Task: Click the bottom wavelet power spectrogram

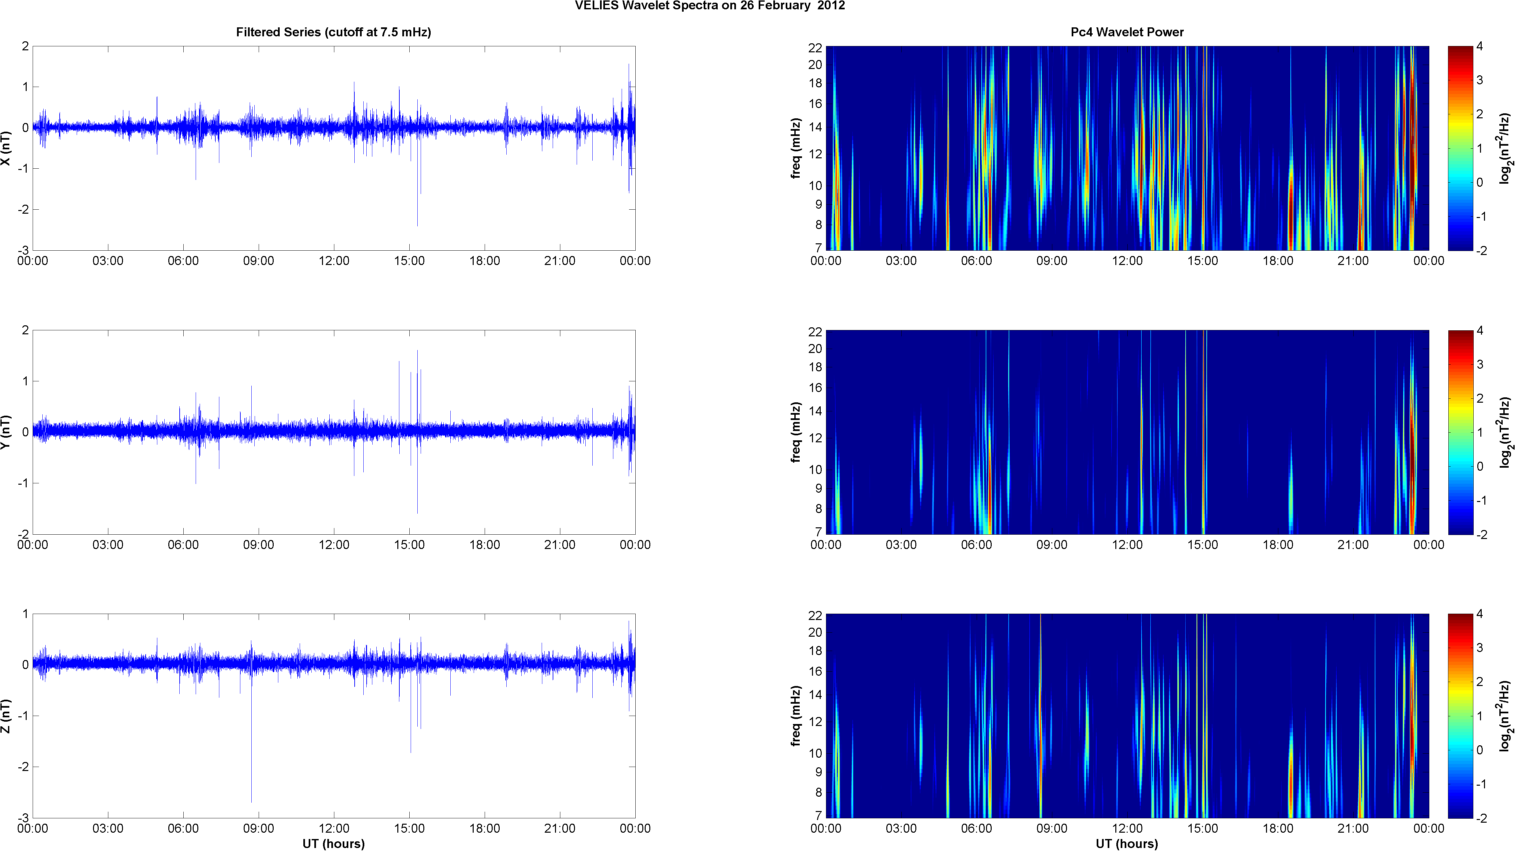Action: click(1127, 716)
